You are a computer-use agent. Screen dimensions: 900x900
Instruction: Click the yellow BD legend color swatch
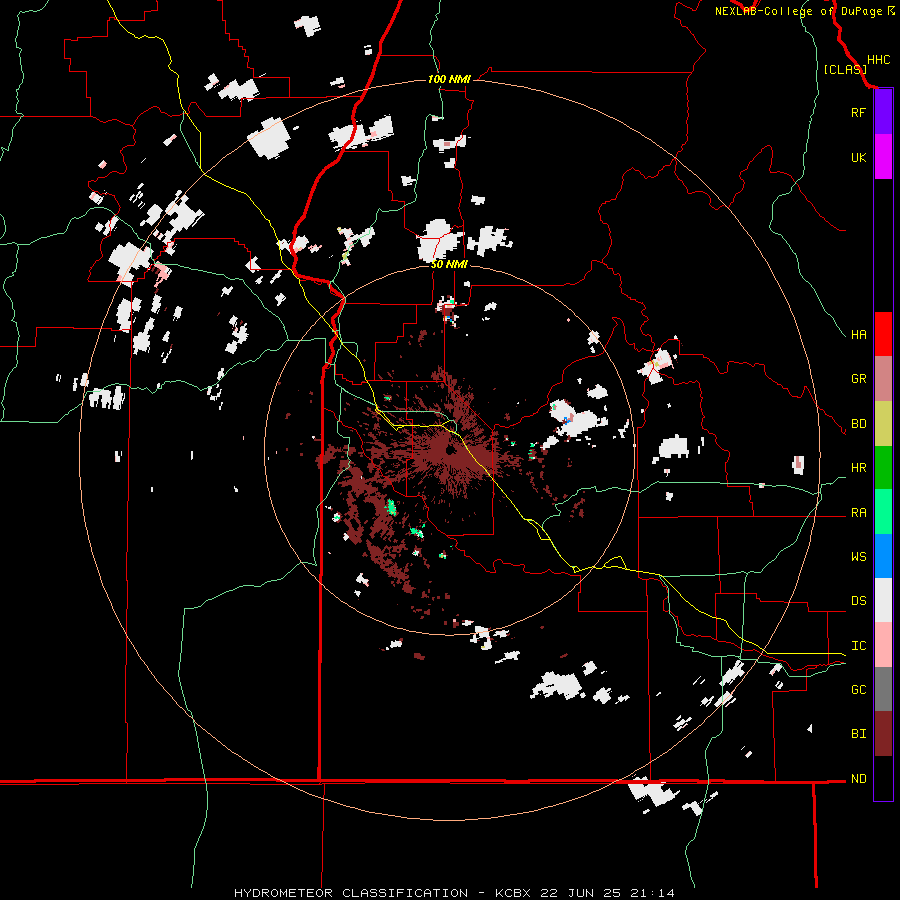pos(883,424)
